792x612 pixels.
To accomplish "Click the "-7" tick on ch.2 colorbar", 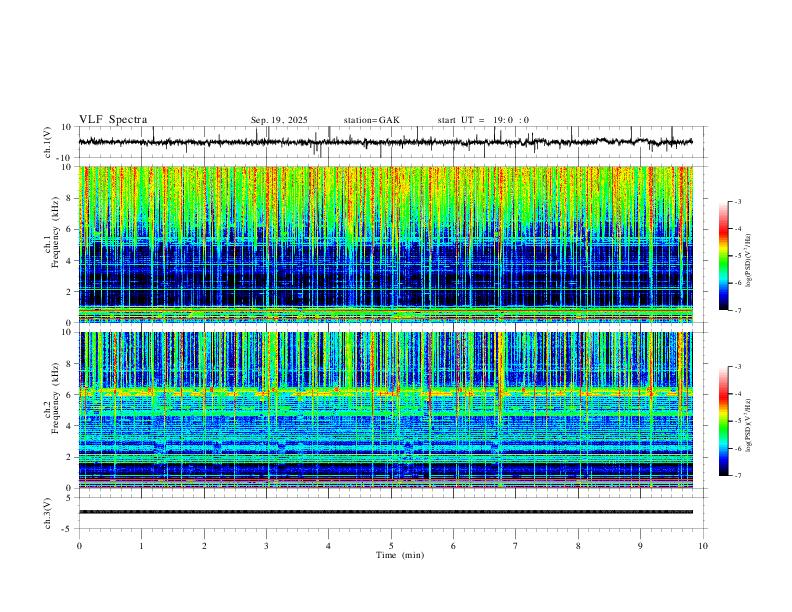I will [x=738, y=475].
